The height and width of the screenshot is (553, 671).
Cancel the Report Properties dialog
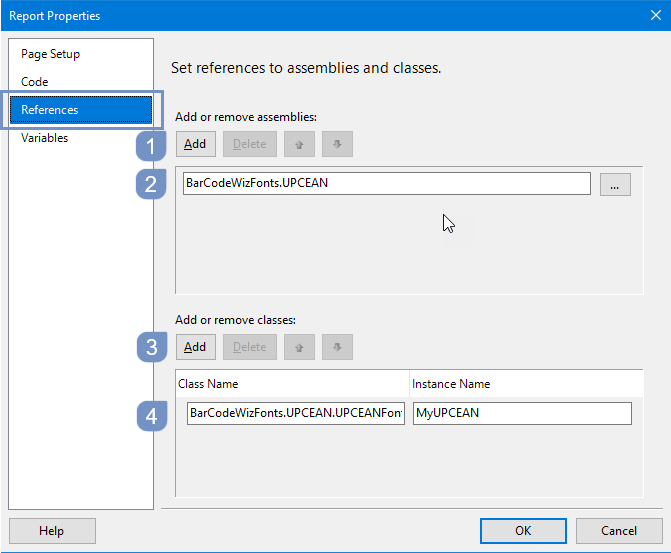(x=619, y=531)
